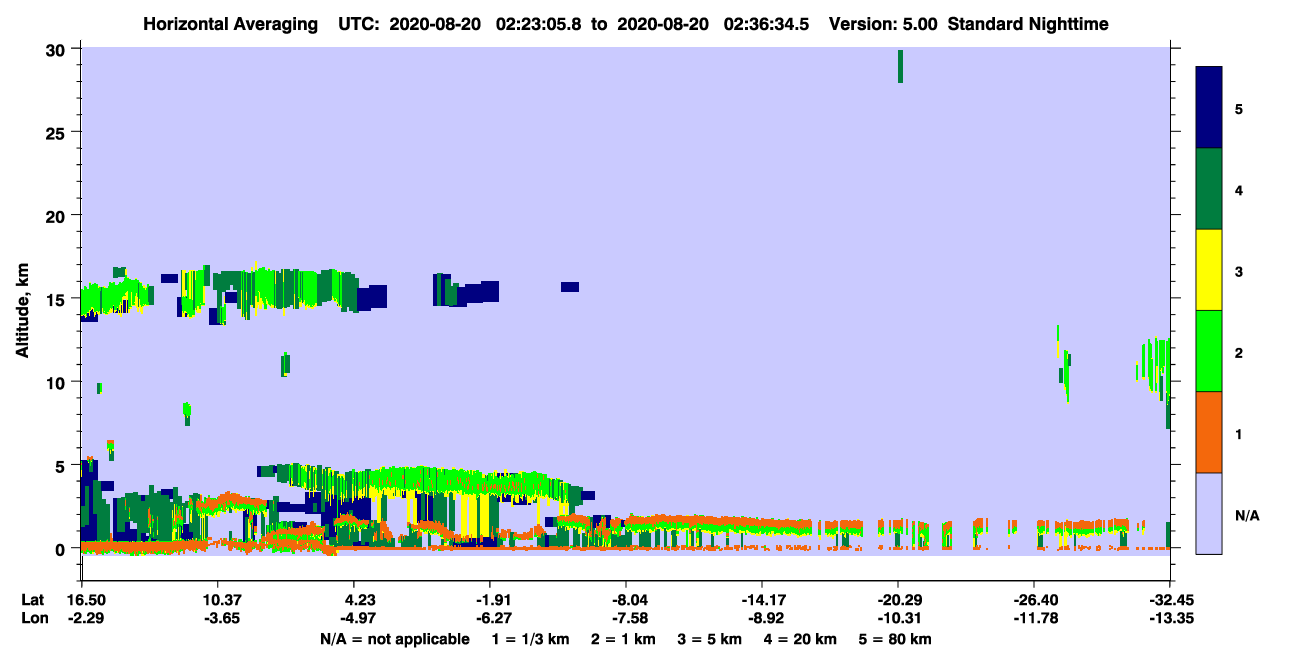The height and width of the screenshot is (667, 1300).
Task: Click longitude value '-2.29'
Action: pos(86,619)
